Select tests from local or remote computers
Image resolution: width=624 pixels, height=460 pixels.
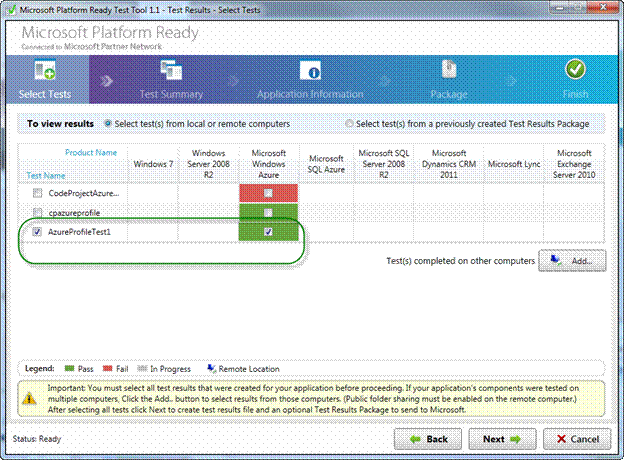click(x=107, y=123)
